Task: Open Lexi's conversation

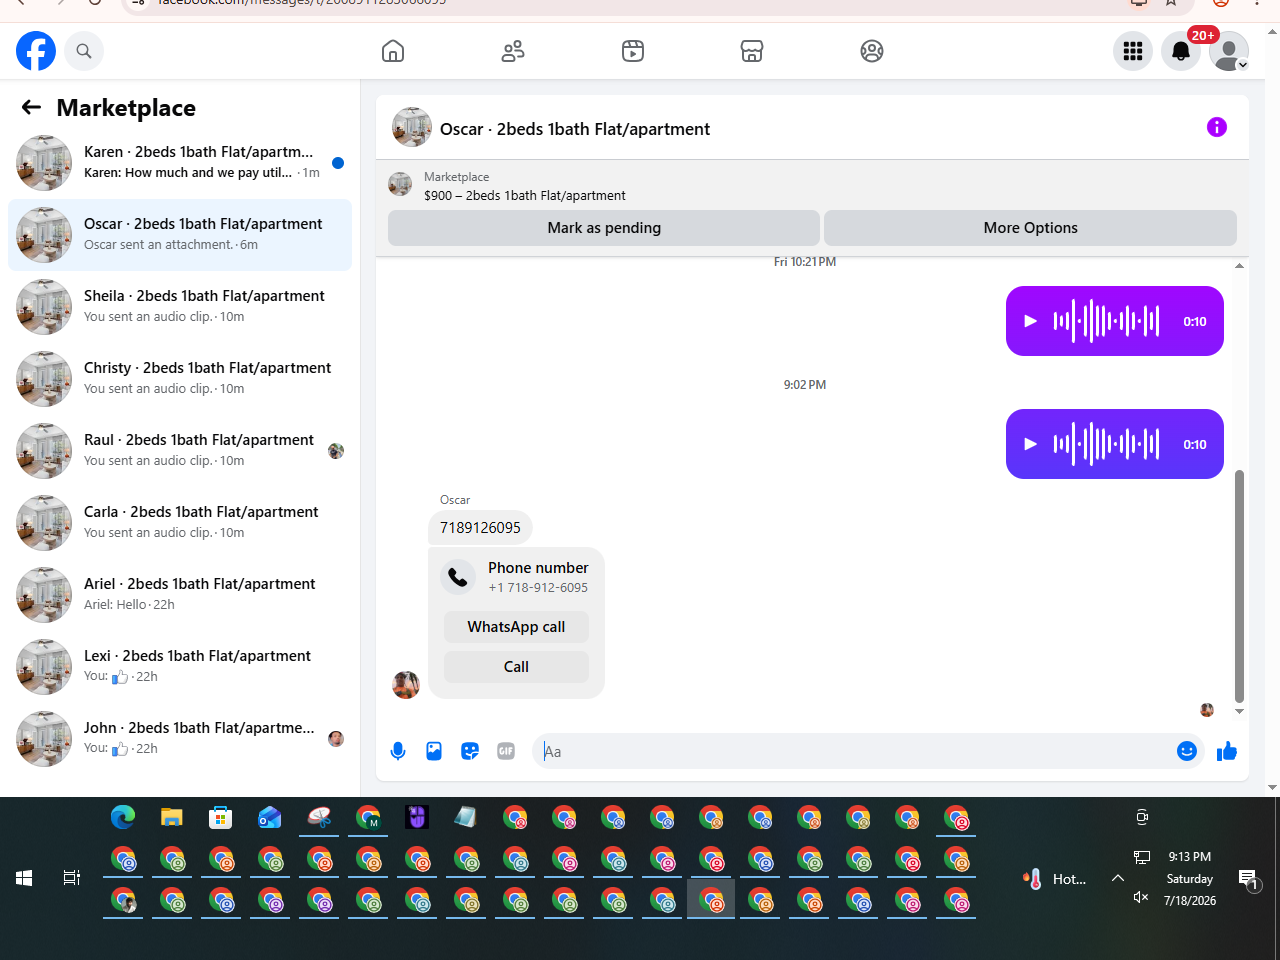Action: point(180,667)
